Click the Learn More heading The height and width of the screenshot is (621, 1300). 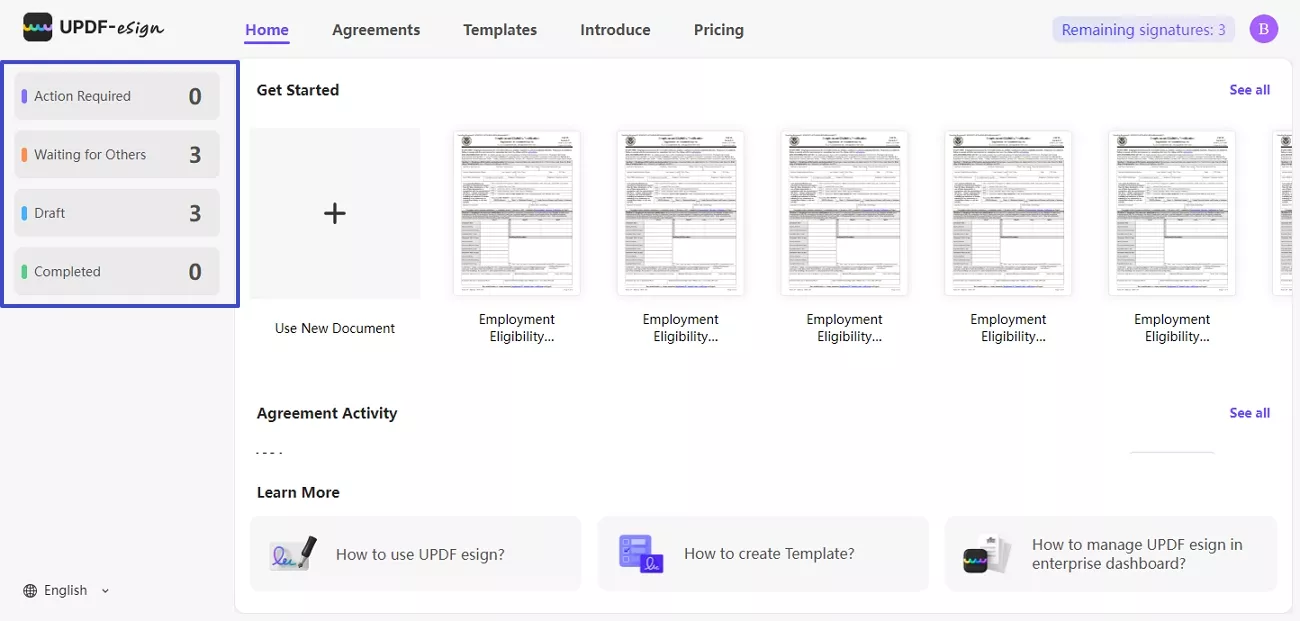coord(298,492)
